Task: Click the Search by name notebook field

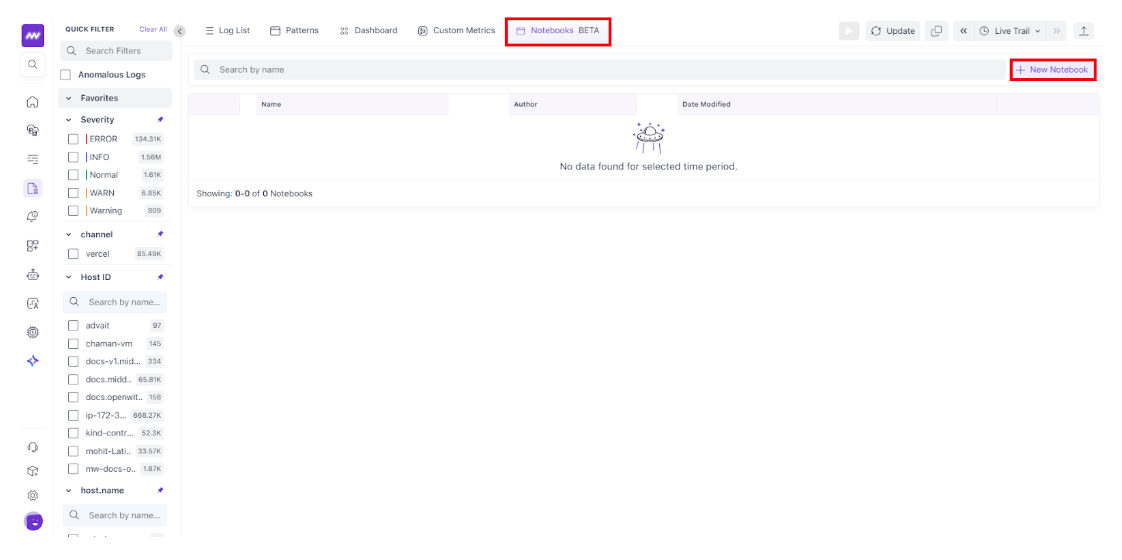Action: [x=600, y=70]
